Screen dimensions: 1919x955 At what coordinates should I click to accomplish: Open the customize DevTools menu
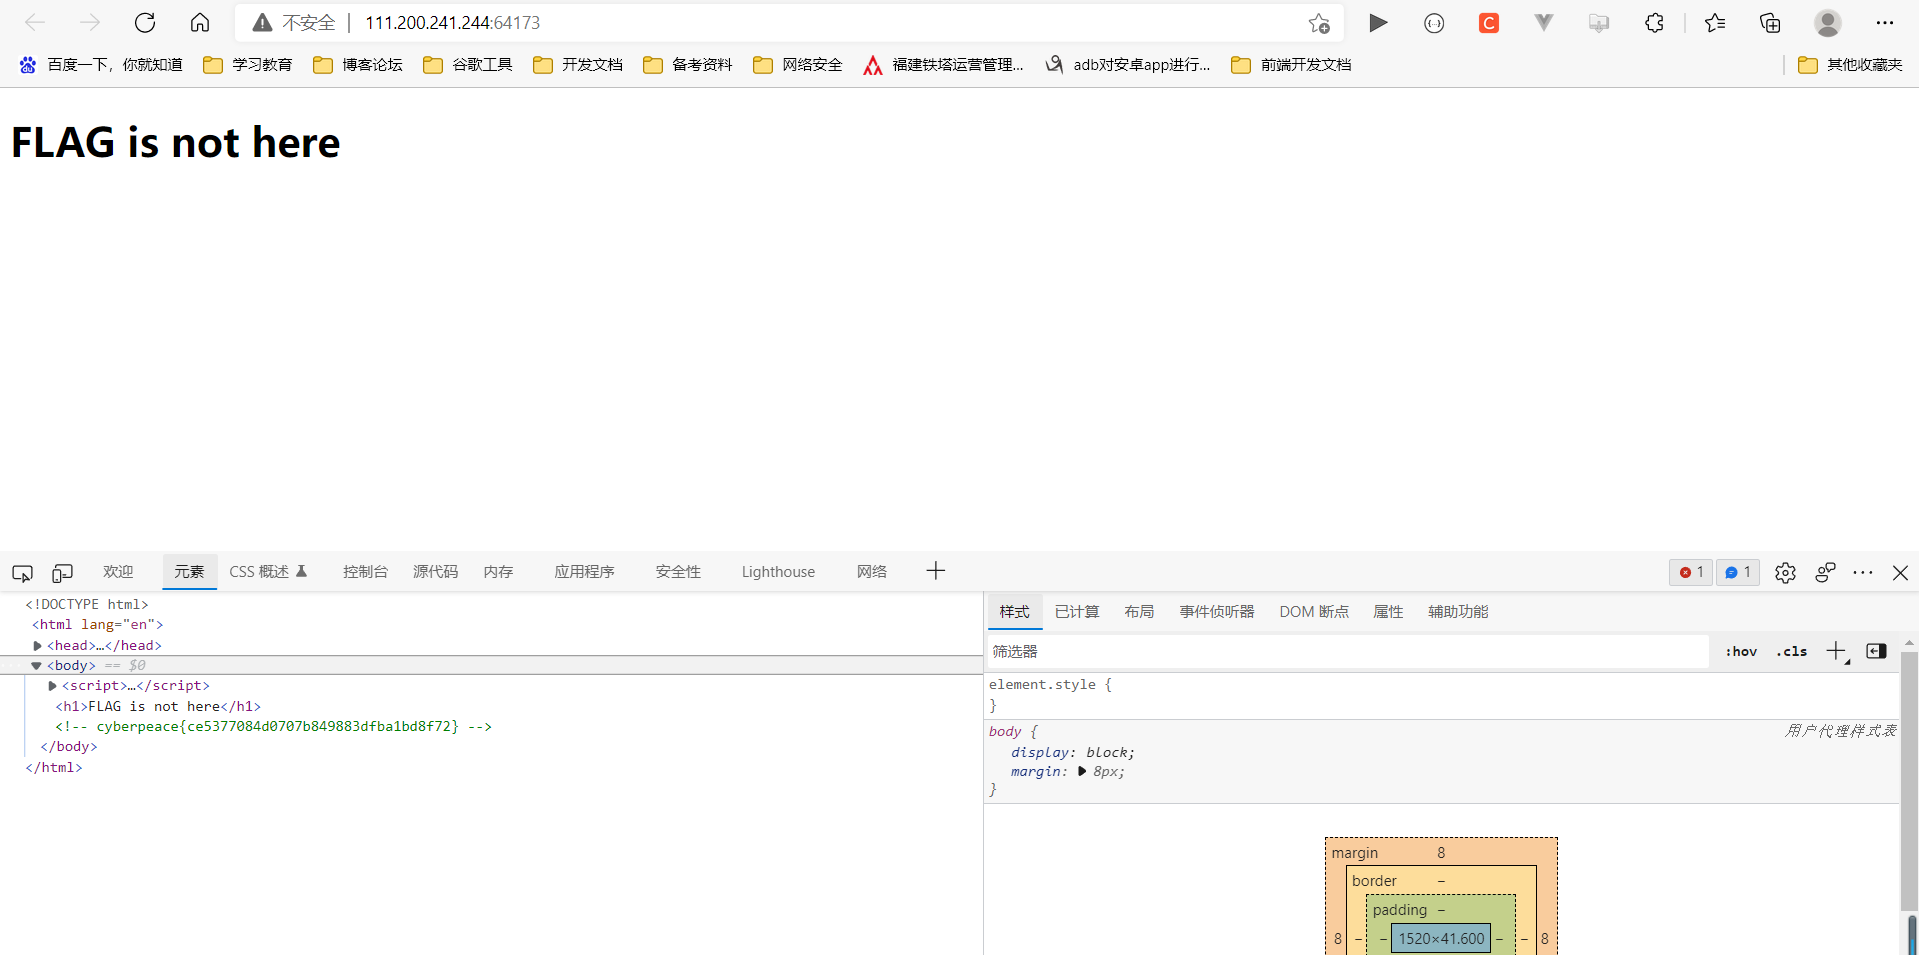tap(1863, 572)
